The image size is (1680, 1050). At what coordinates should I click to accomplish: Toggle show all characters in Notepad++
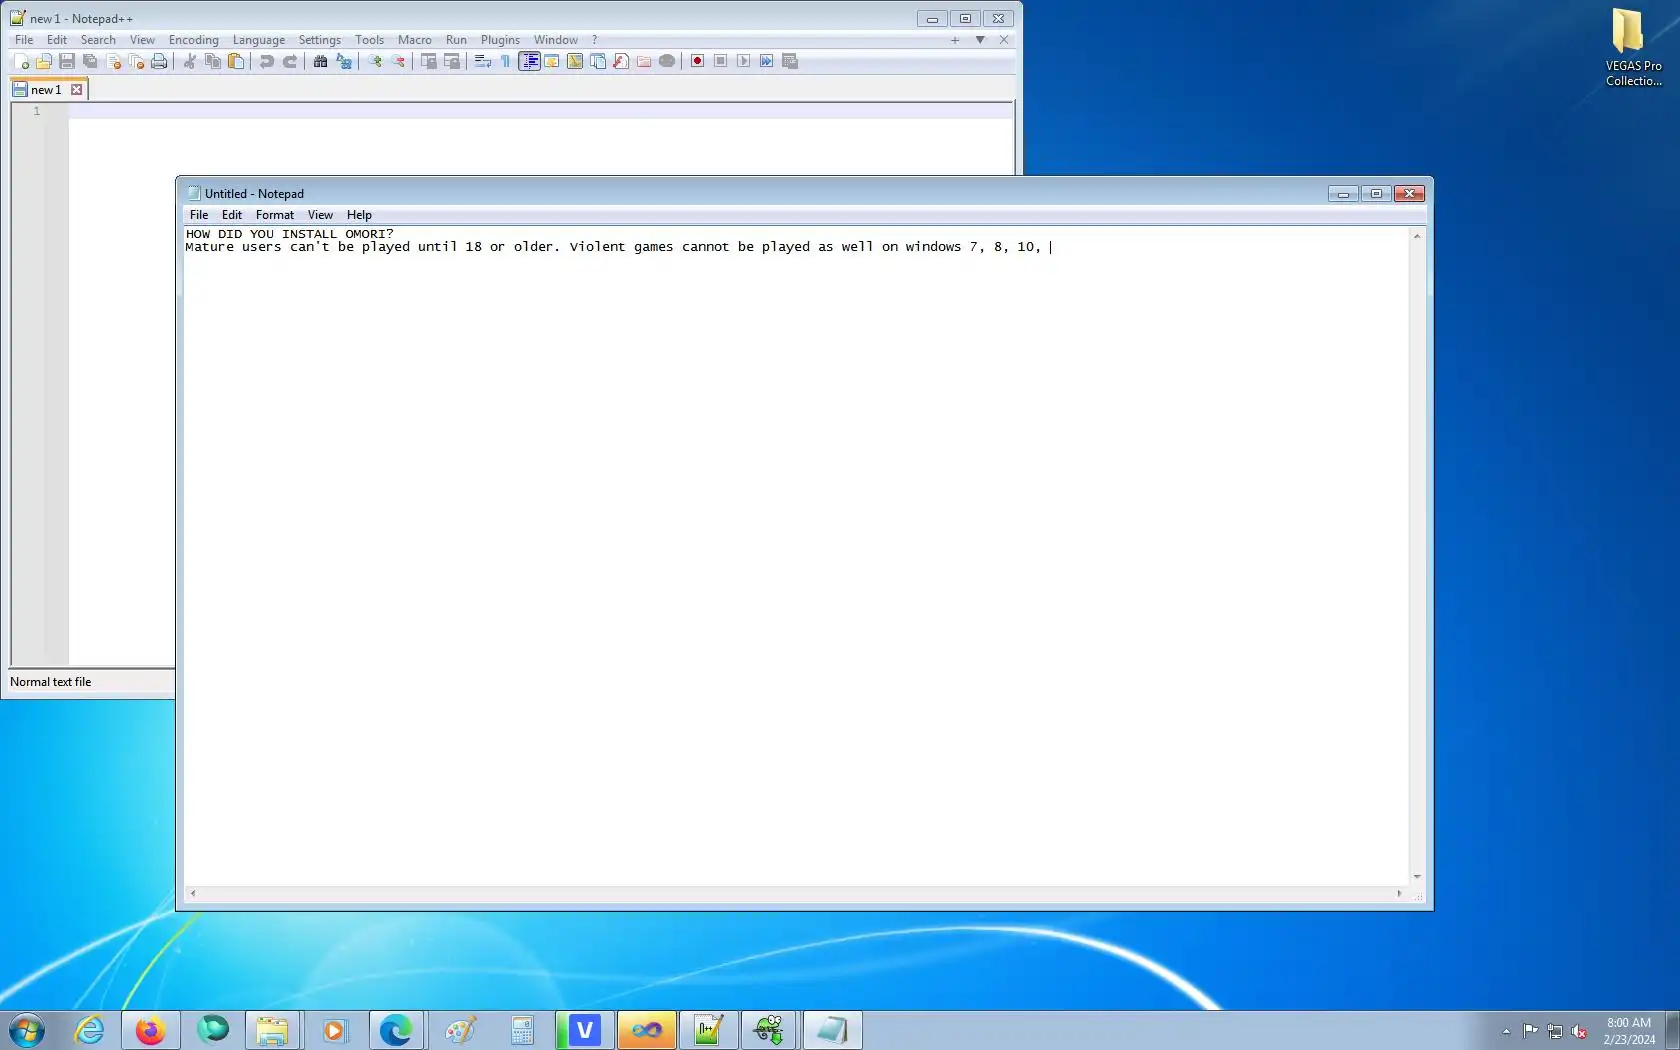click(x=506, y=61)
